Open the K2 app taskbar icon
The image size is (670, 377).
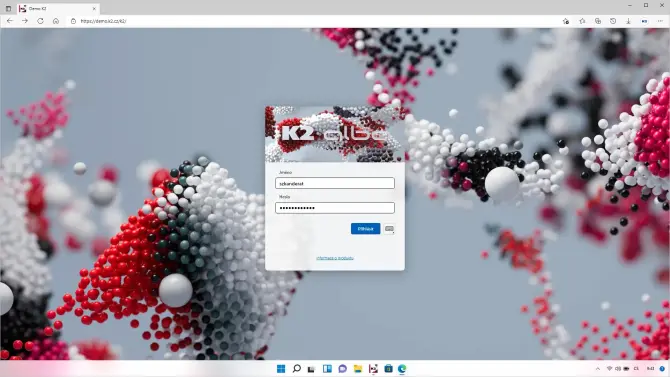point(373,368)
